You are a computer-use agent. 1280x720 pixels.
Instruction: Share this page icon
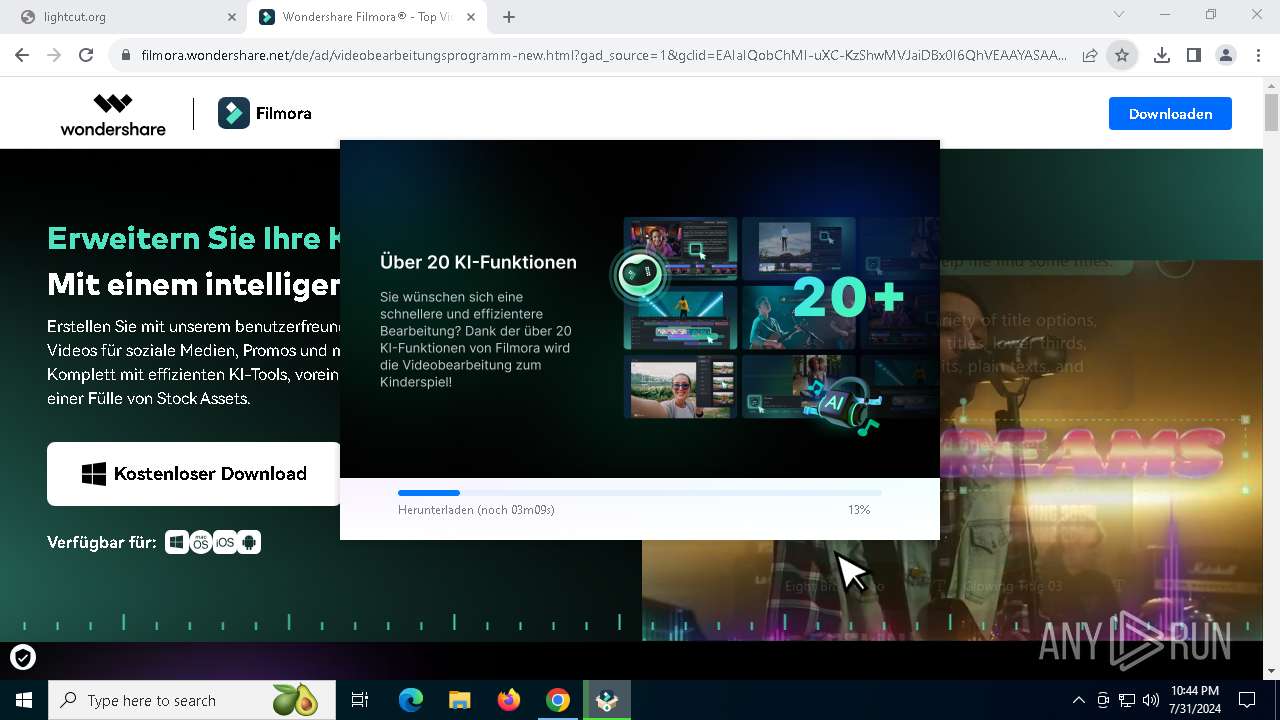point(1090,56)
